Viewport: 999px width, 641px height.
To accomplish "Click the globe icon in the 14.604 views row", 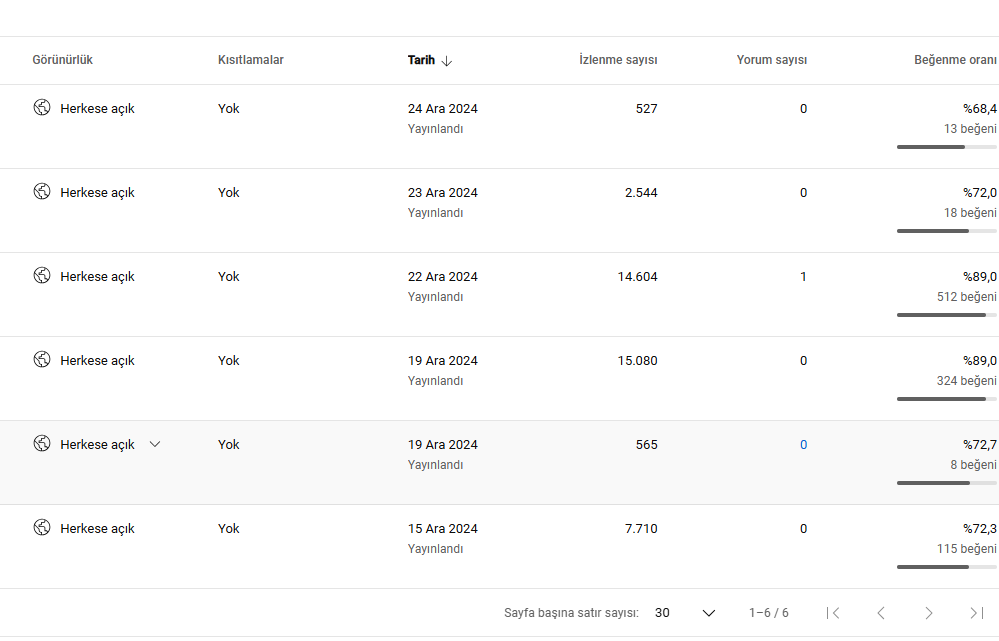I will click(42, 275).
